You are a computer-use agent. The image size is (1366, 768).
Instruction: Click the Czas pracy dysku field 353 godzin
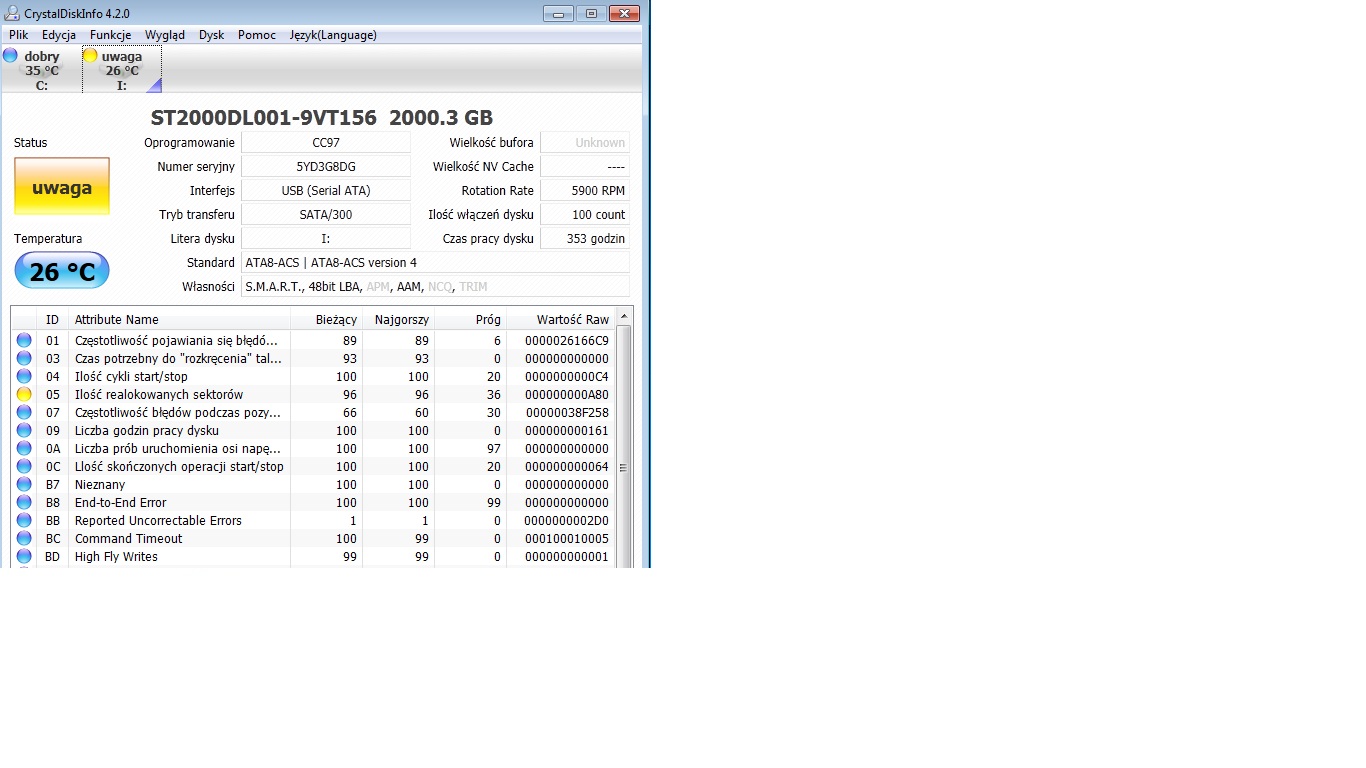[585, 239]
